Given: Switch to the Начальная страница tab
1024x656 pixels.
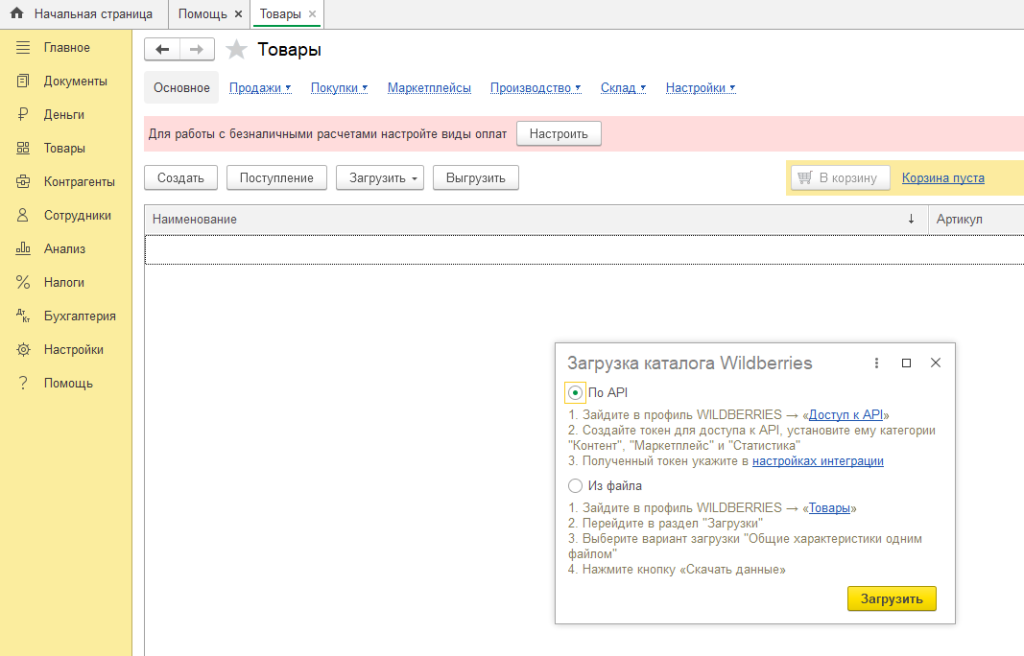Looking at the screenshot, I should click(84, 14).
